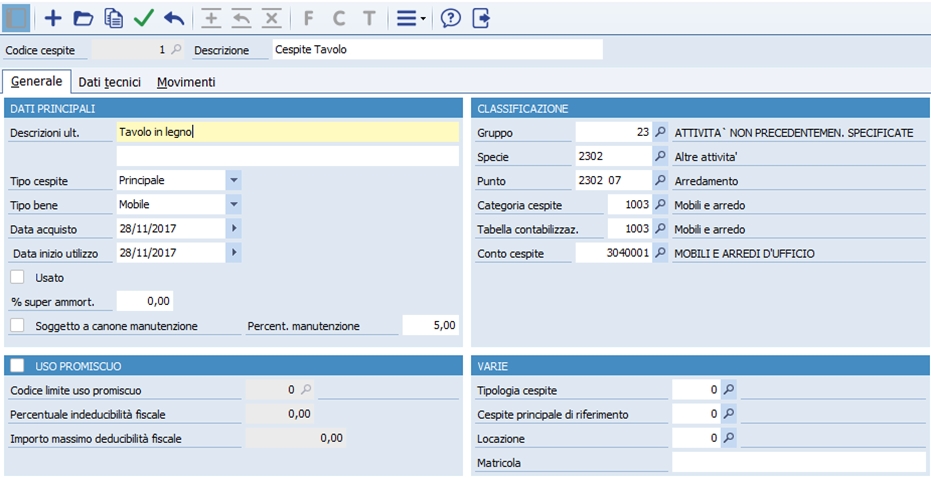The width and height of the screenshot is (931, 478).
Task: Click the T toolbar button
Action: coord(369,18)
